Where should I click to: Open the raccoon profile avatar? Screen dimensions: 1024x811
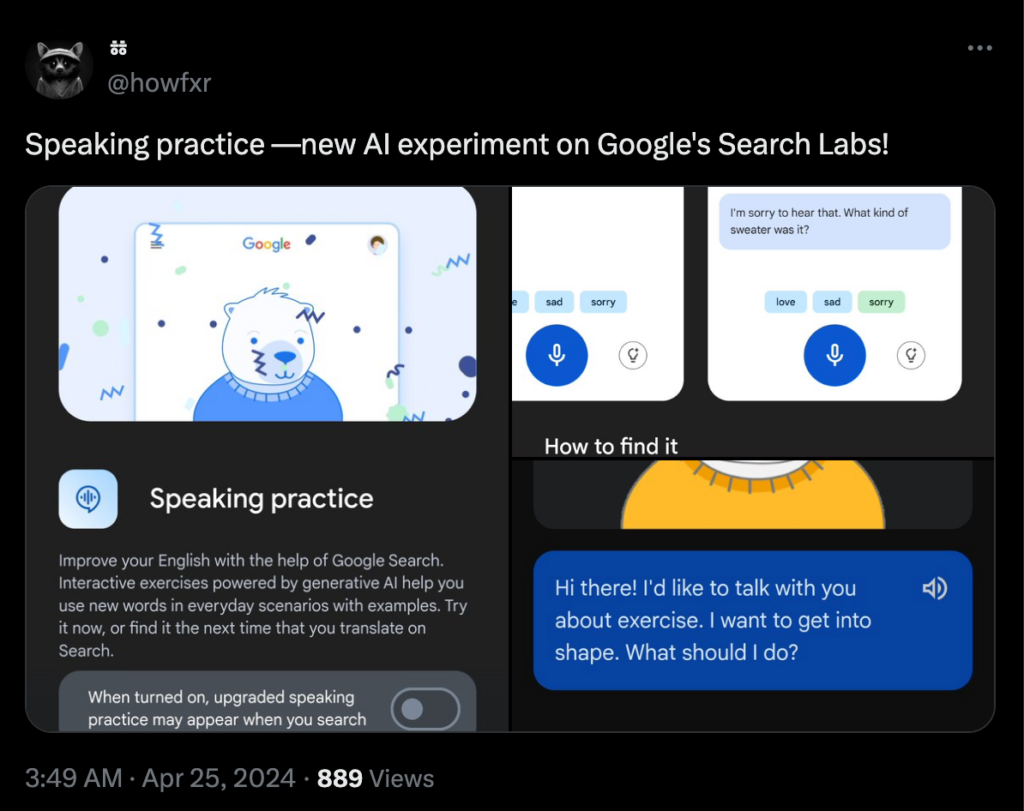[x=59, y=70]
